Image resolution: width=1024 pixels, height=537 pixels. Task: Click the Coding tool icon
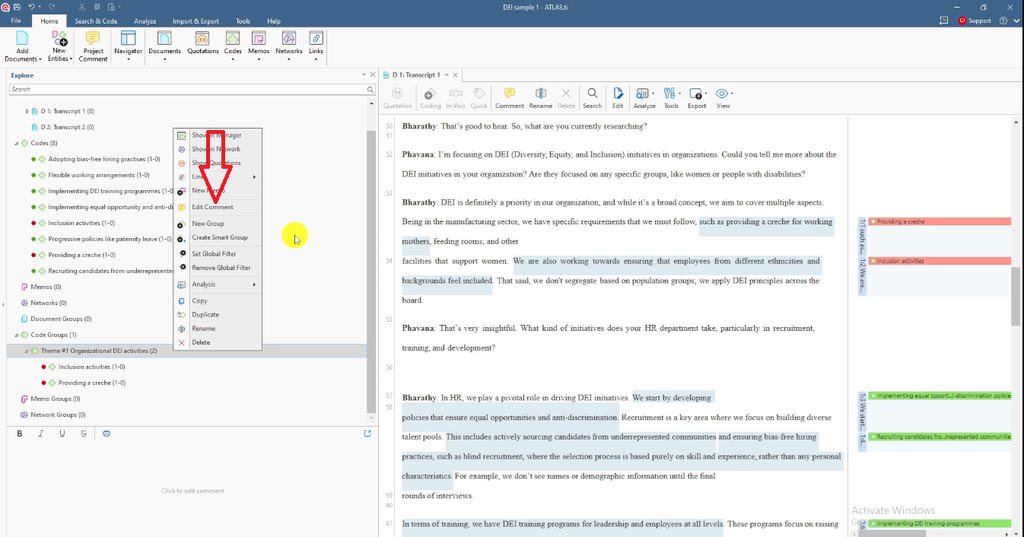(x=430, y=98)
